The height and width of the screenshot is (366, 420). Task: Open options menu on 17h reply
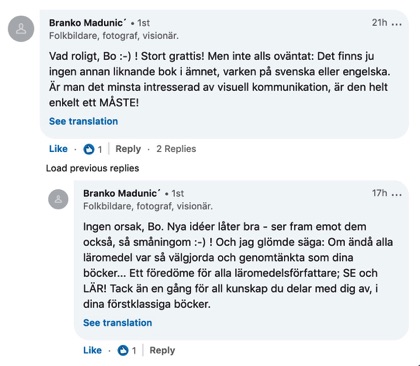tap(396, 195)
